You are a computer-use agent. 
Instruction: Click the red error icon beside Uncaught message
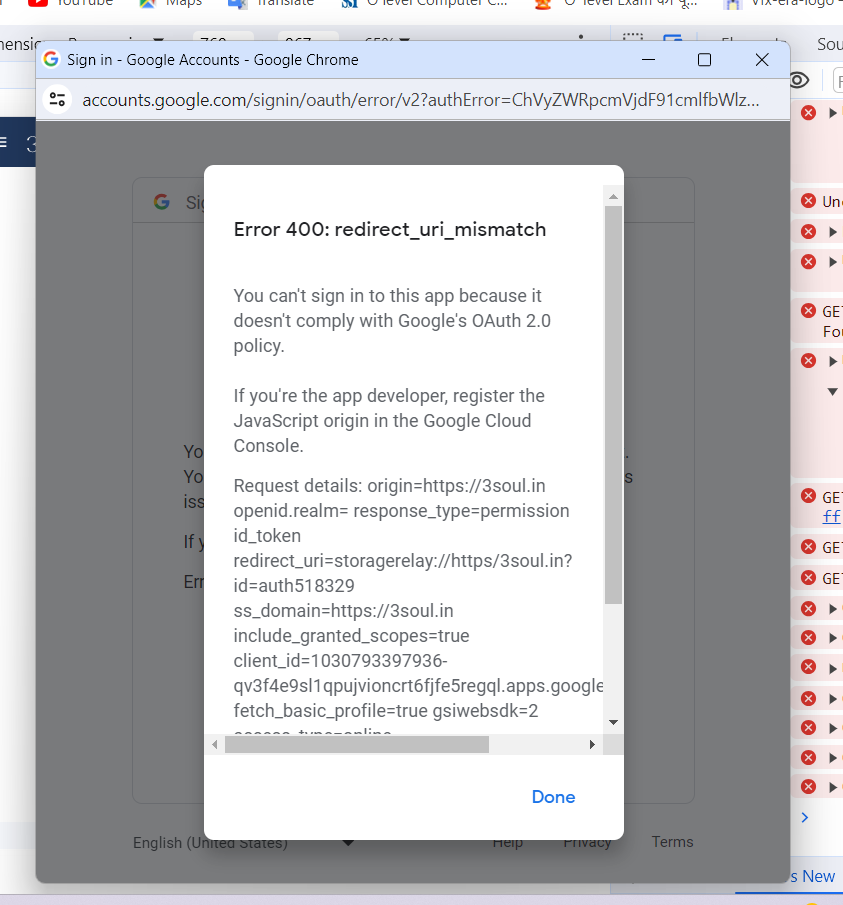(x=808, y=201)
